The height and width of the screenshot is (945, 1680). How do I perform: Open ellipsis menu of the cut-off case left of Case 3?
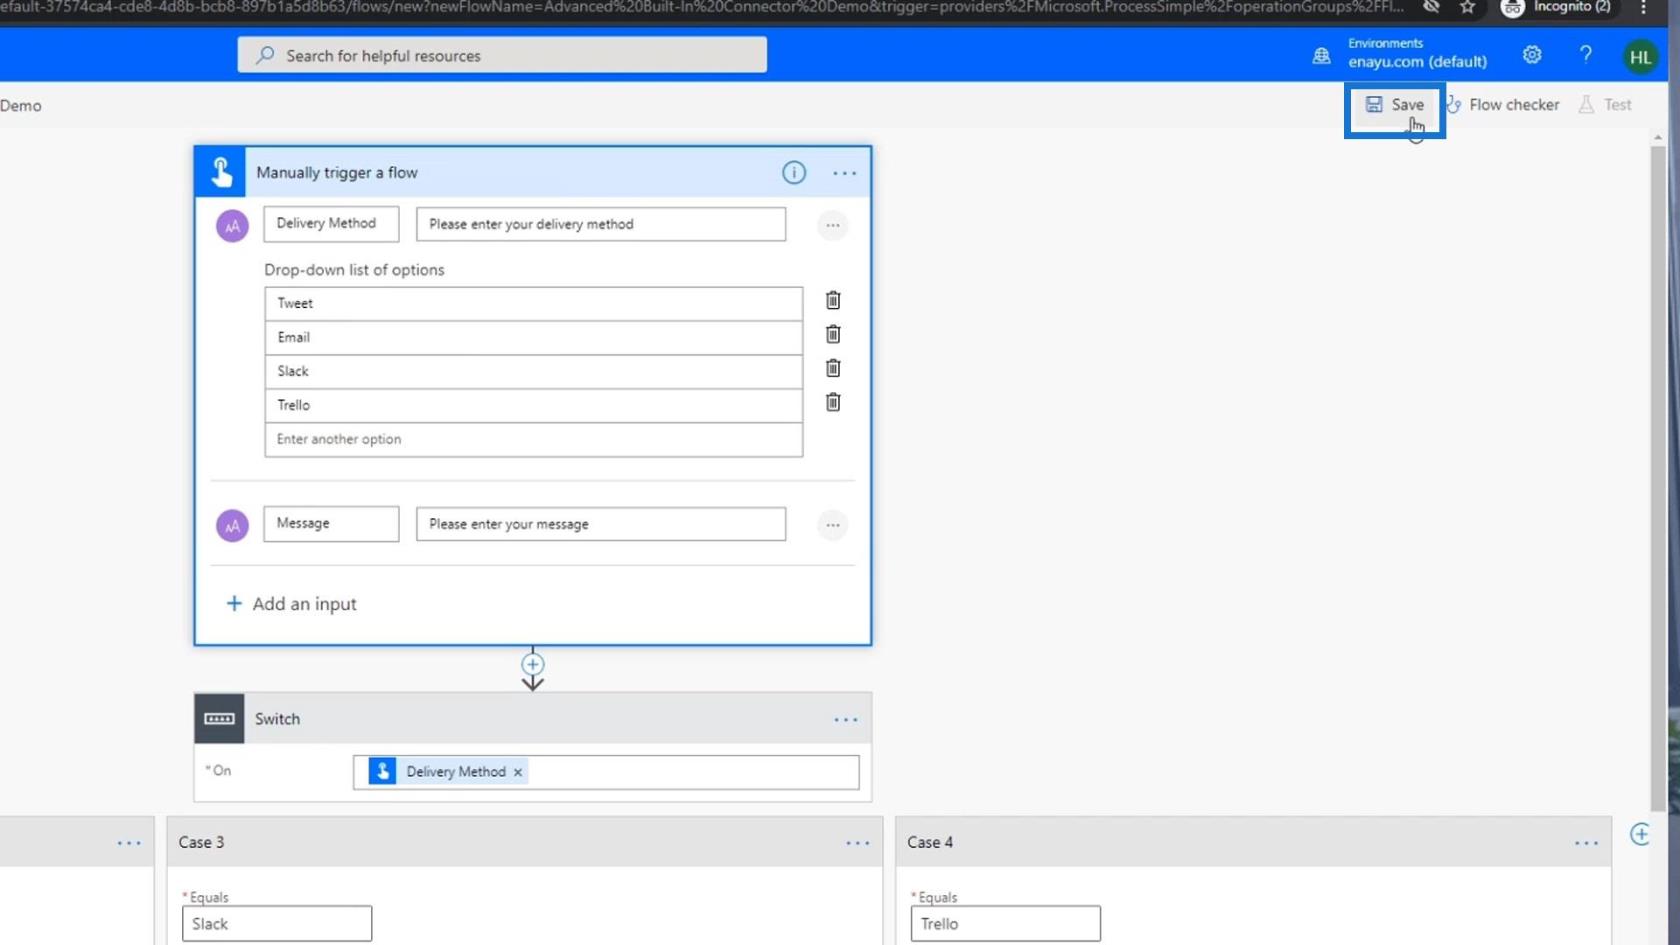click(129, 843)
